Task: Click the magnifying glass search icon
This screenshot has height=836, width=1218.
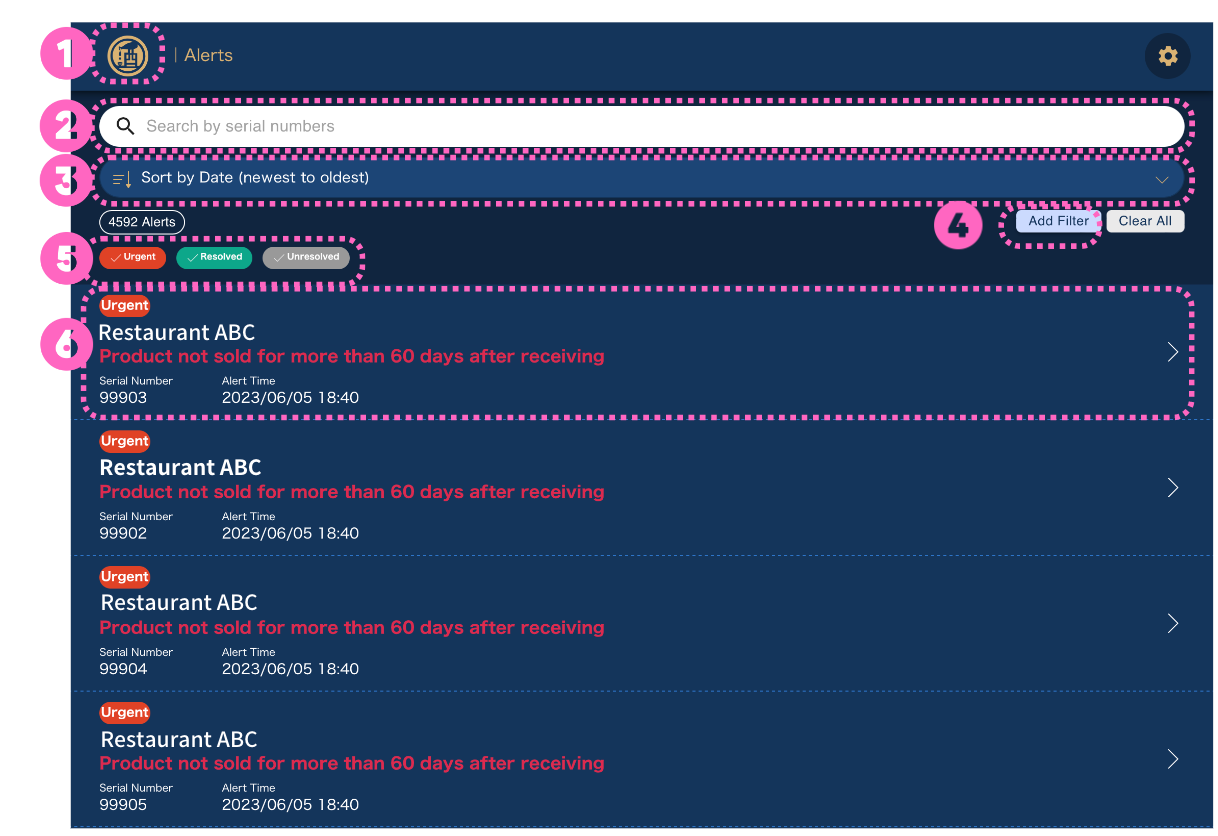Action: coord(125,126)
